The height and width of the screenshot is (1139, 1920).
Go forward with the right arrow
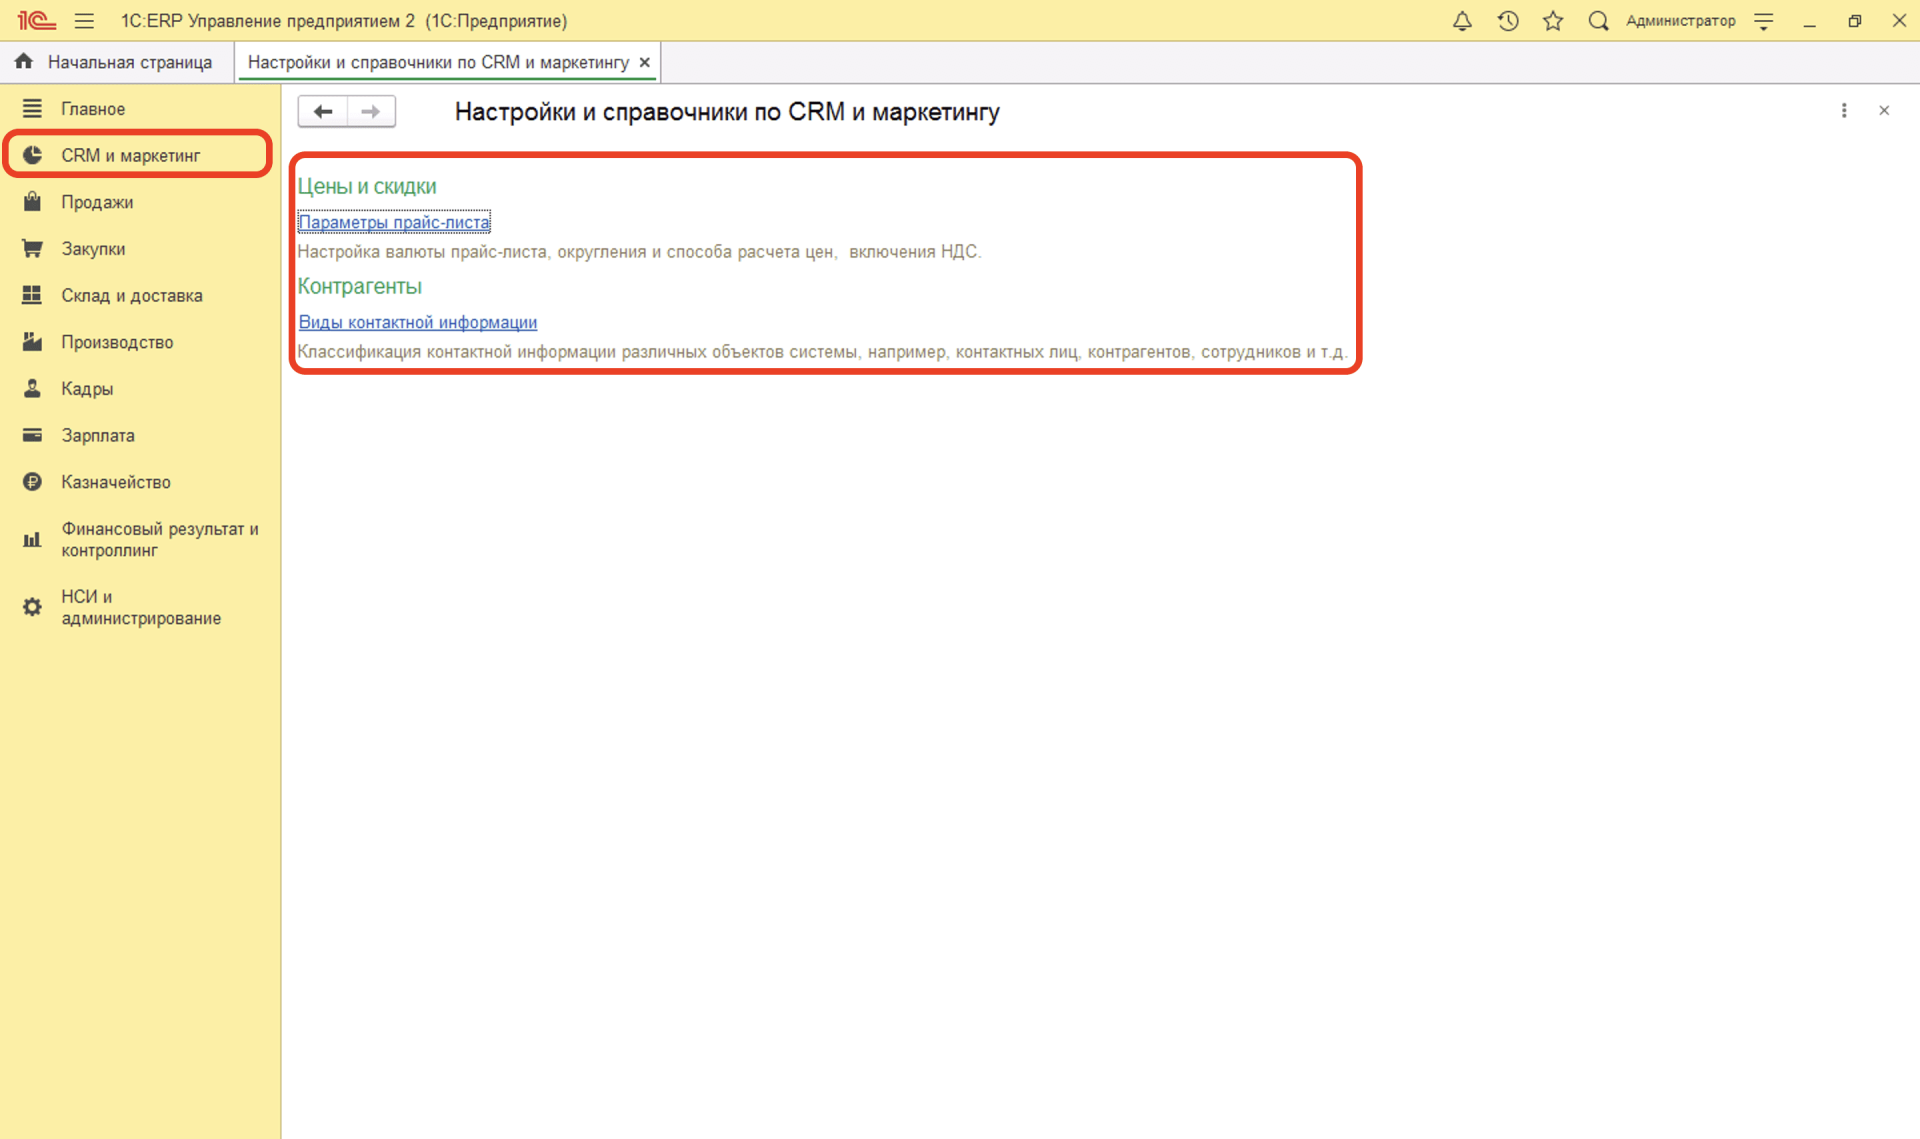(x=371, y=111)
